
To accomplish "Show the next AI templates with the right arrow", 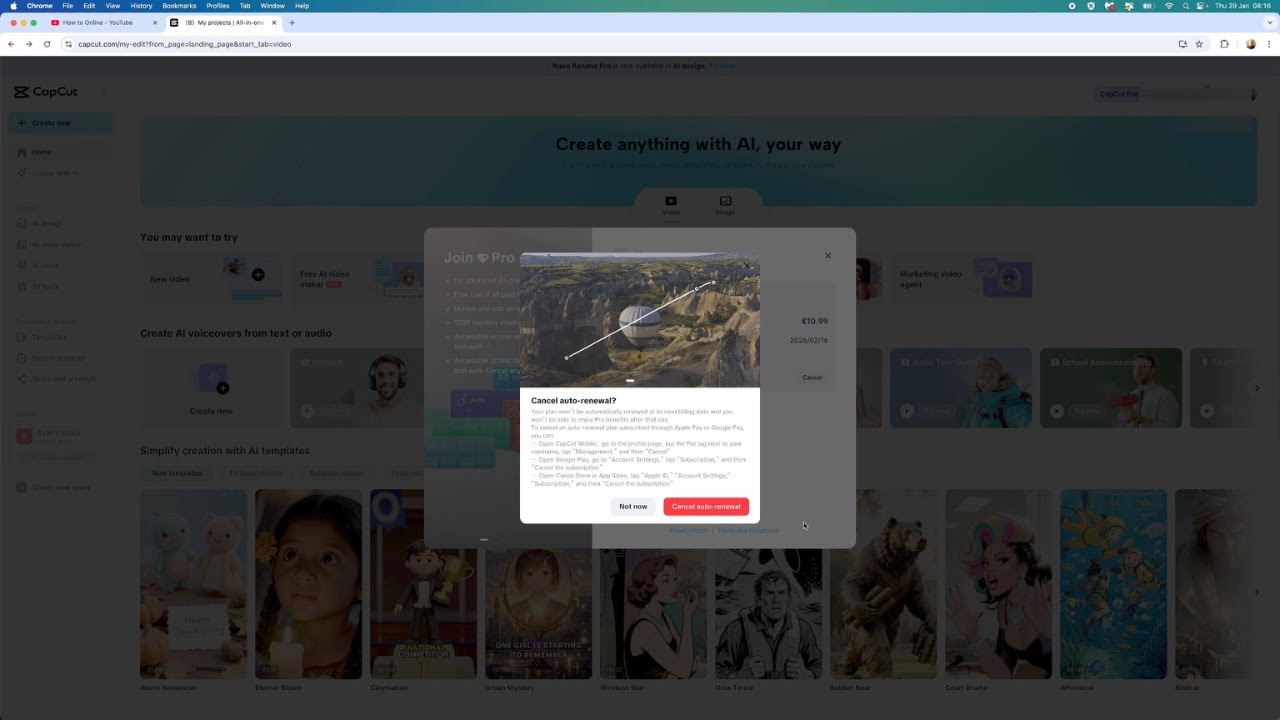I will coord(1257,592).
